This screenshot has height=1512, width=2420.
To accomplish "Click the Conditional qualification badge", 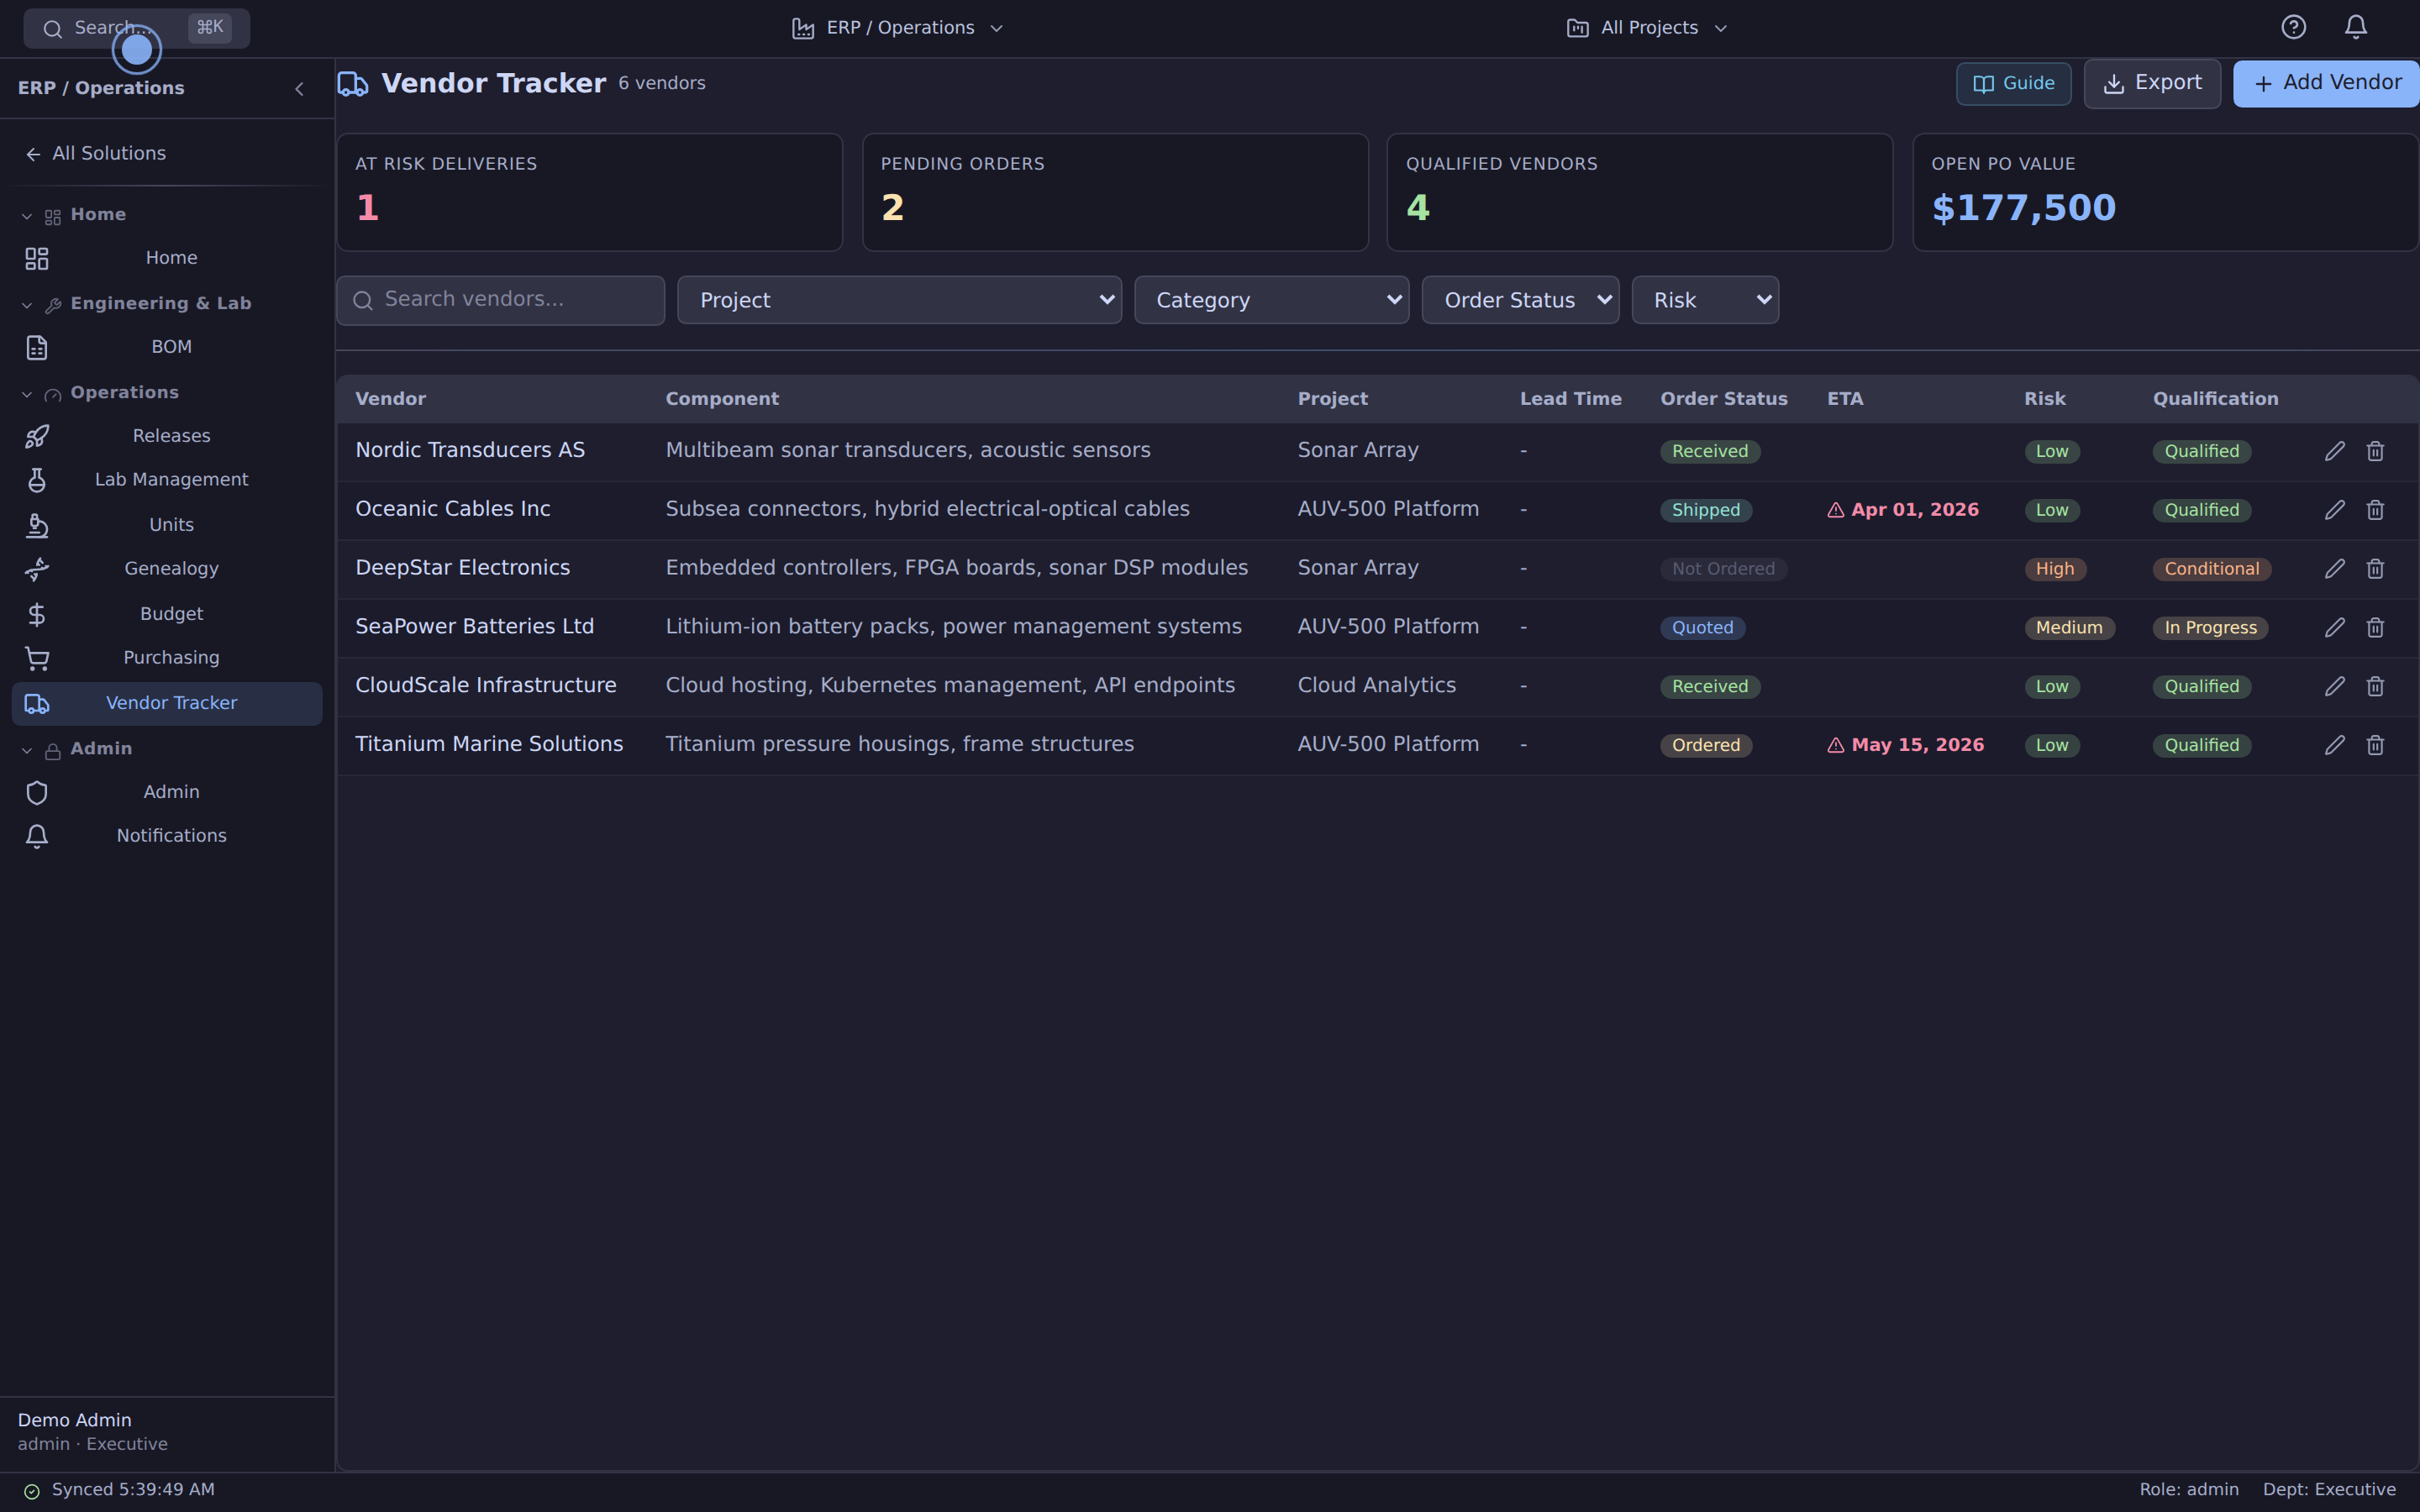I will [x=2212, y=569].
